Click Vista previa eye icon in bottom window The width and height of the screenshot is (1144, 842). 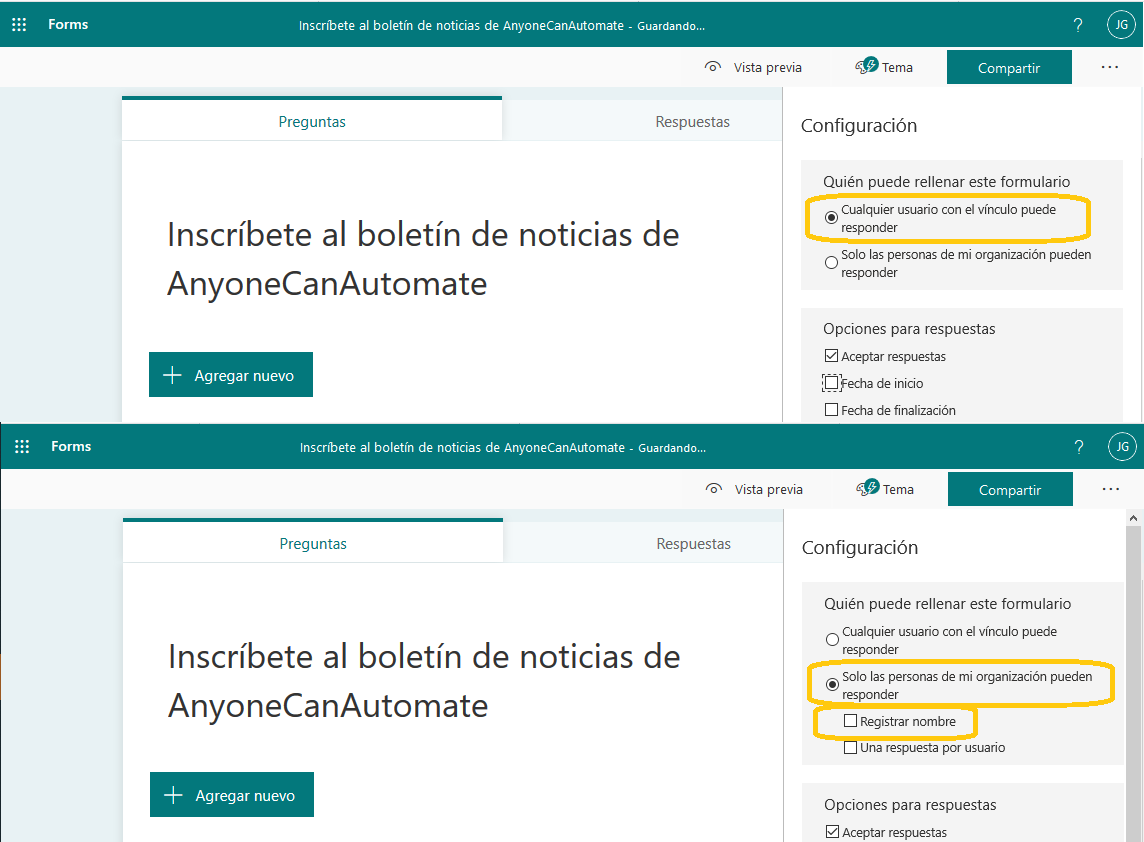pyautogui.click(x=714, y=489)
